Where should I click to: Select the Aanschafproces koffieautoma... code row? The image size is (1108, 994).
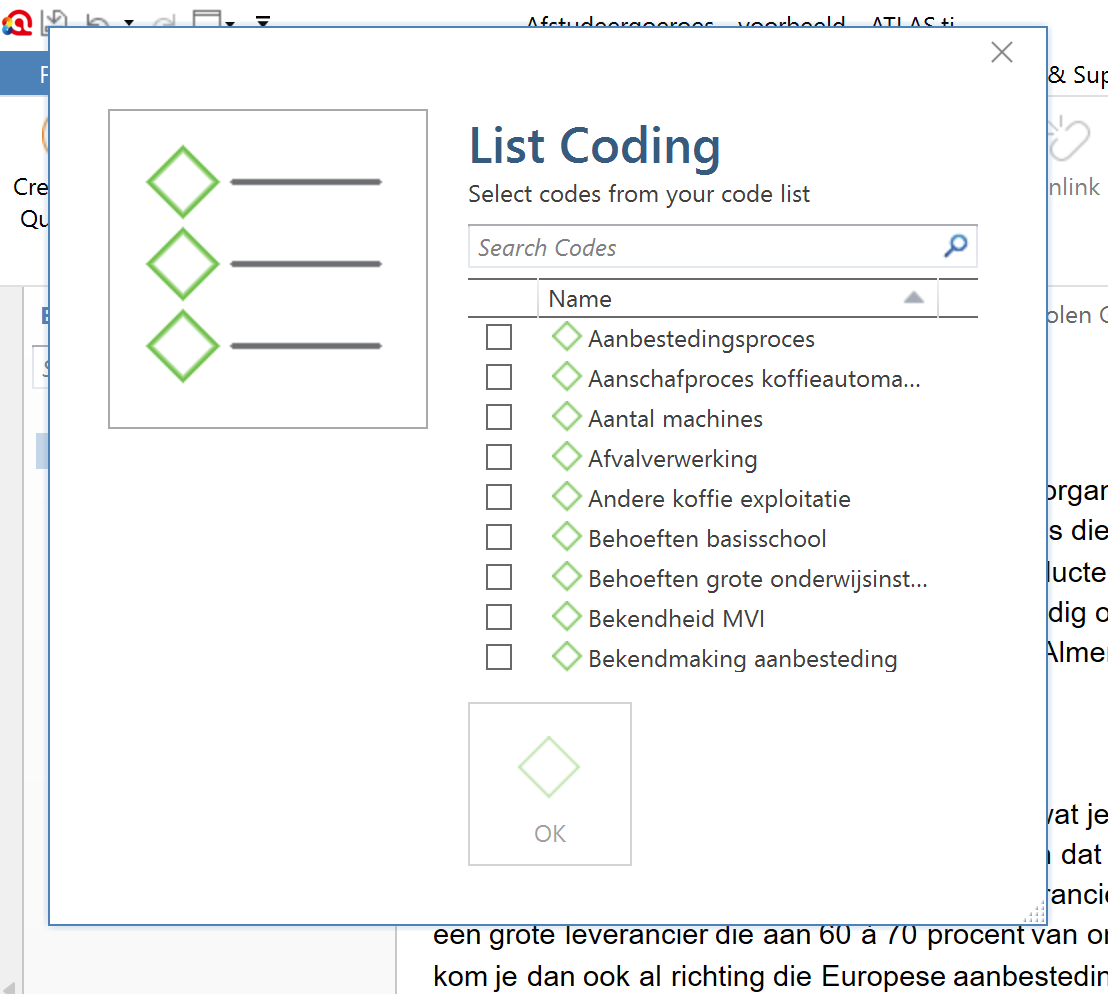754,379
